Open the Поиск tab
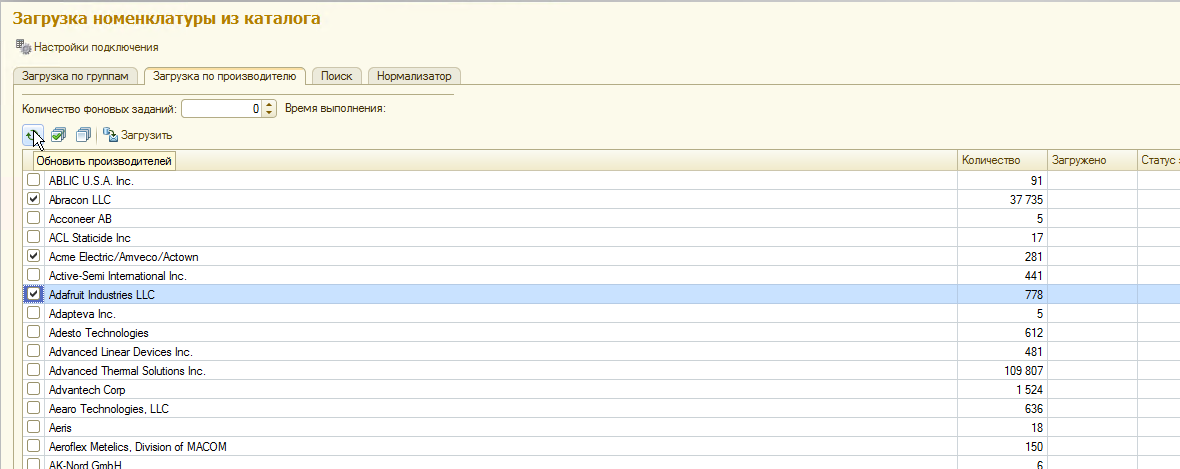 click(x=336, y=76)
